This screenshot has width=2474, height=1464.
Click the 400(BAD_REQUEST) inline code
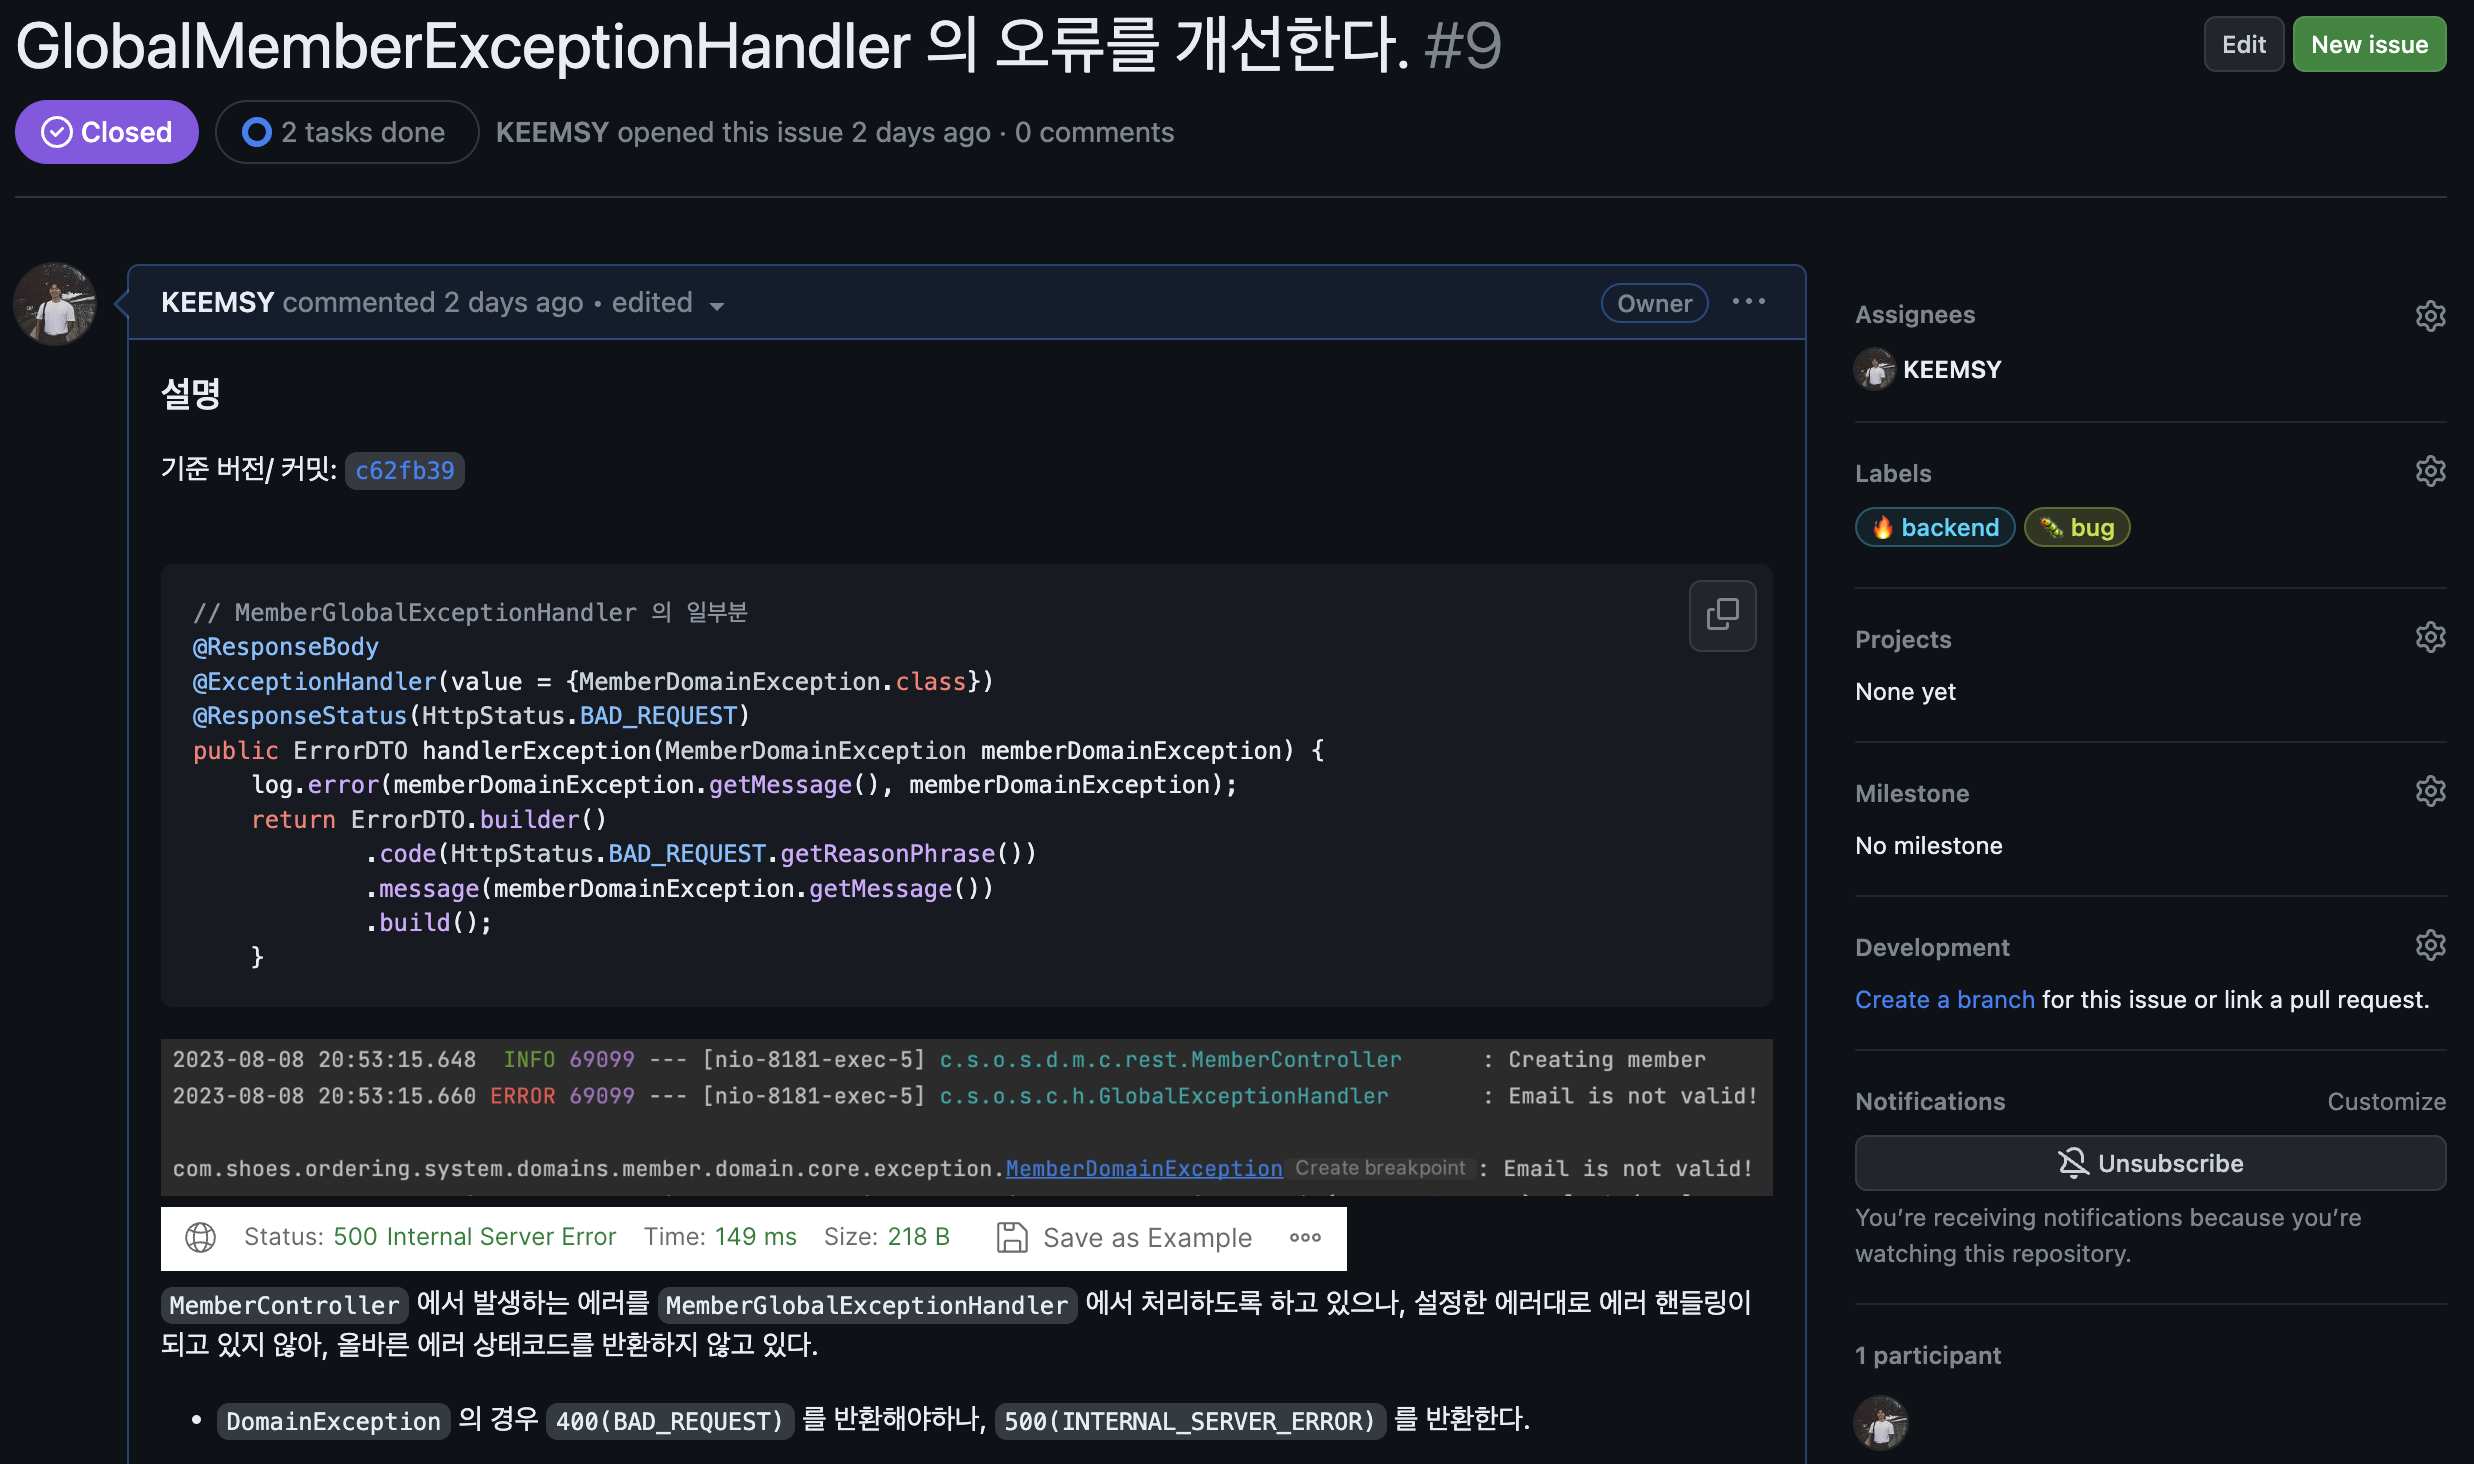670,1421
